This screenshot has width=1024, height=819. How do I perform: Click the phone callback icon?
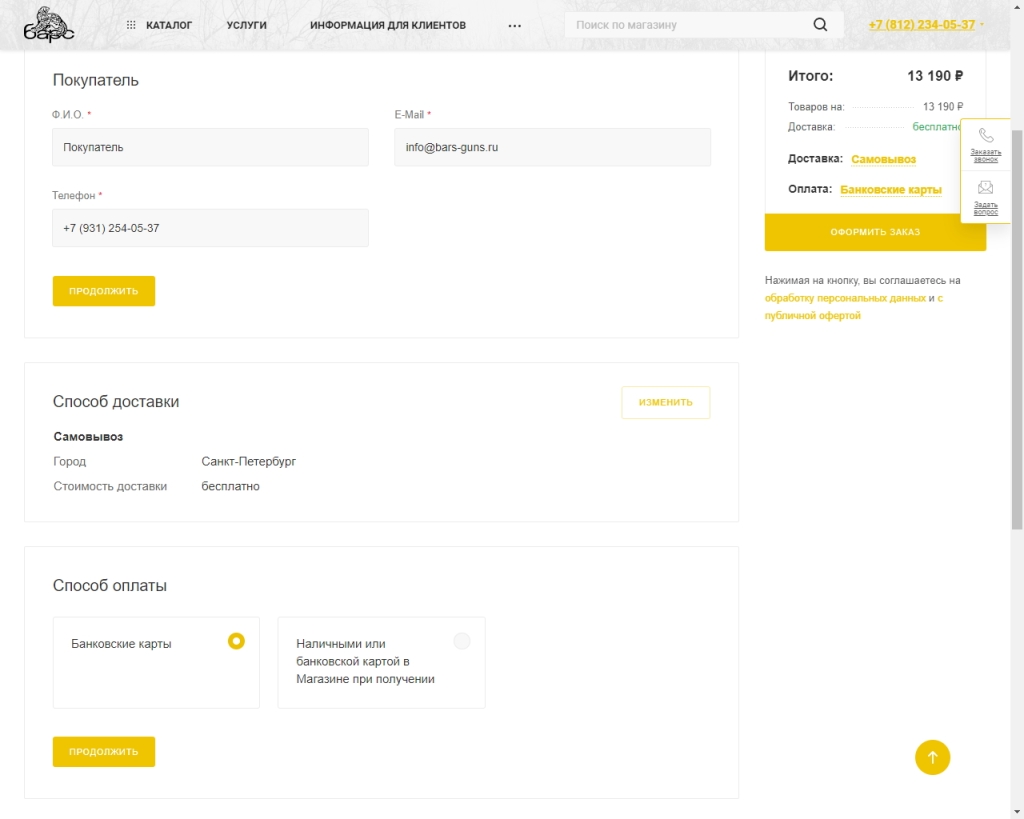pyautogui.click(x=986, y=136)
